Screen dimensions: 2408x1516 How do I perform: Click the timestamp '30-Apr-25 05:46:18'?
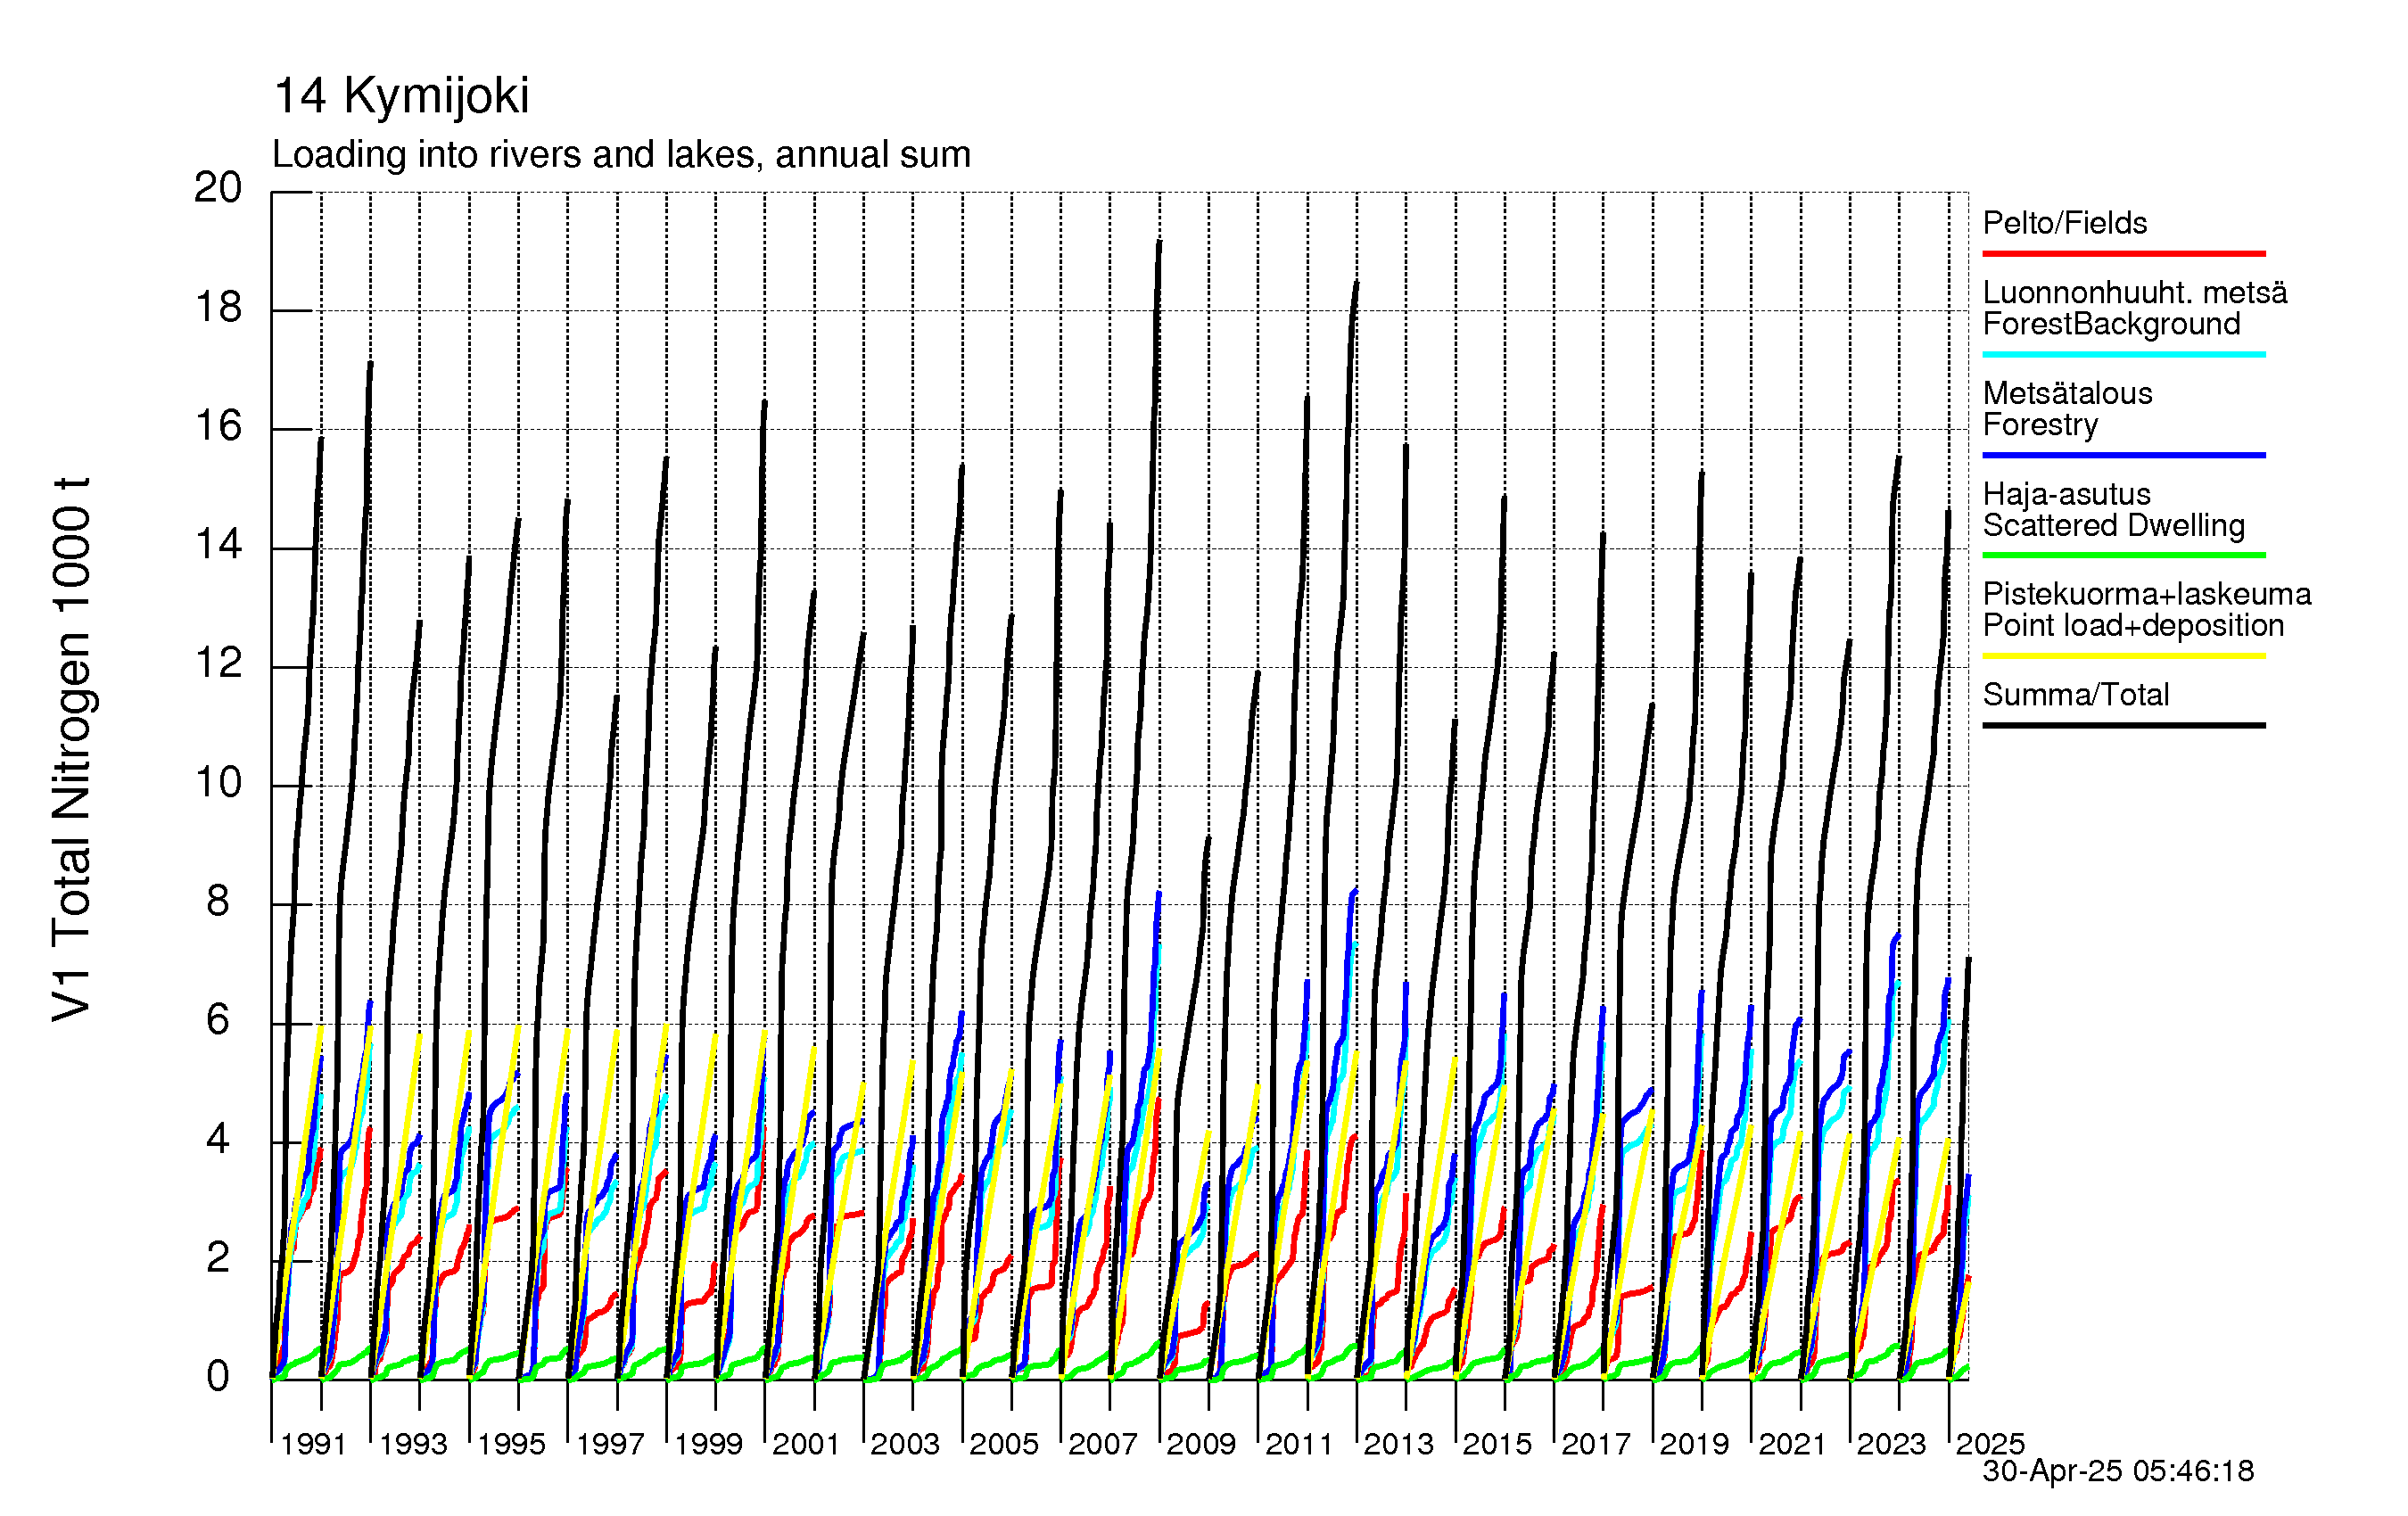coord(2118,1471)
